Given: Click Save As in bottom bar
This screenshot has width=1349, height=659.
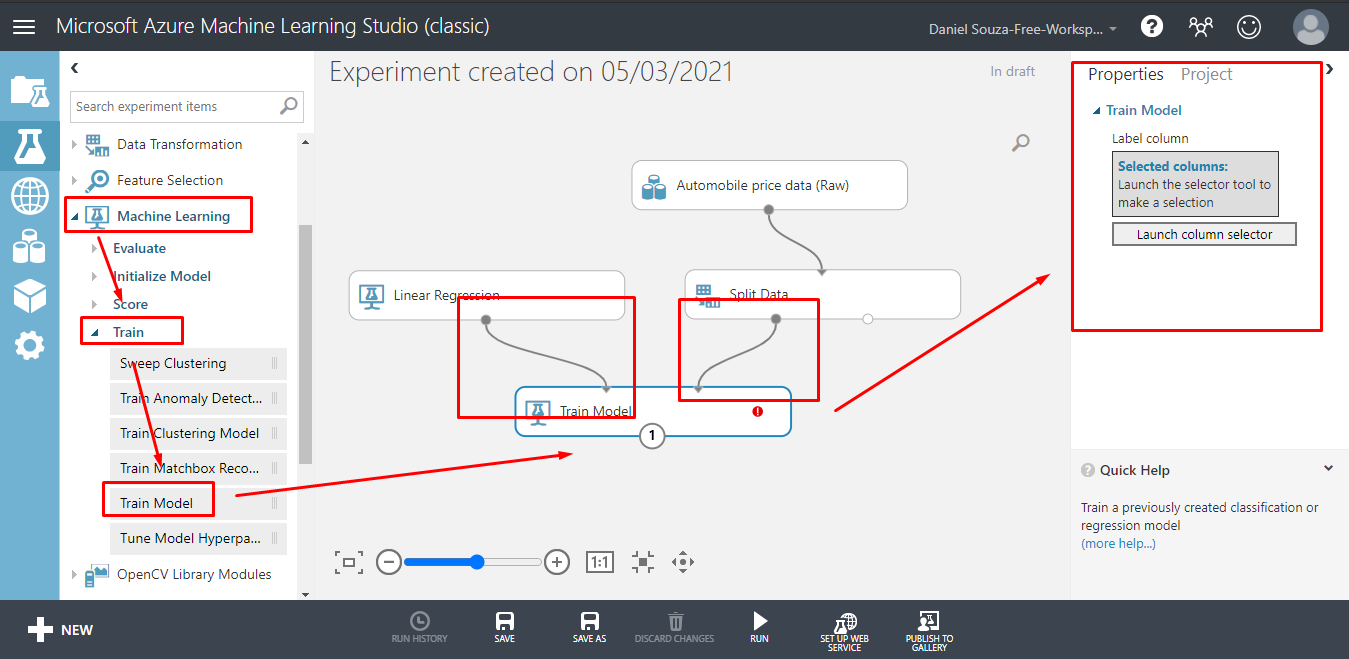Looking at the screenshot, I should tap(590, 628).
